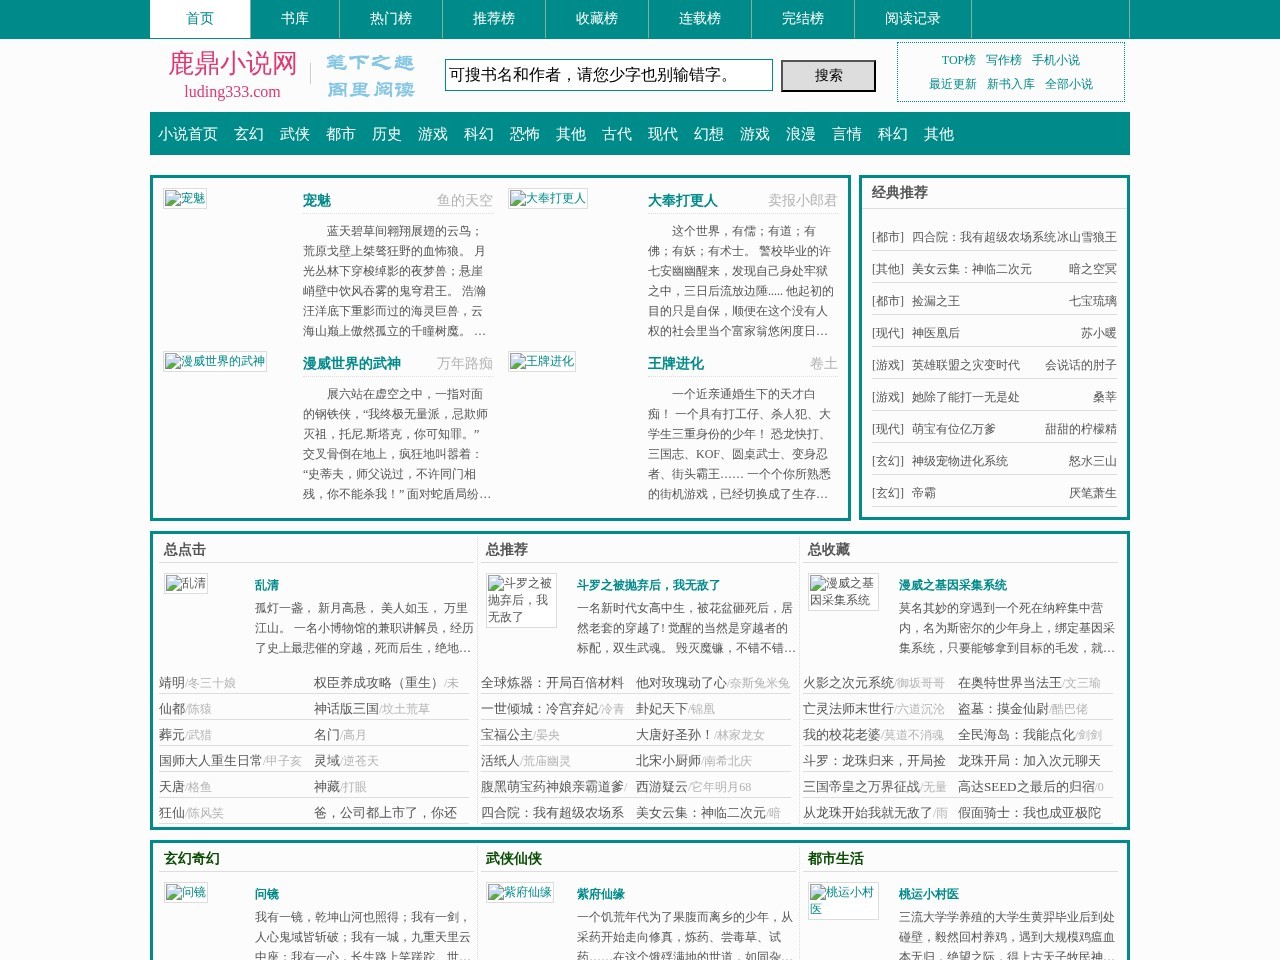
Task: Open 全球炼器：开局百倍材料 link
Action: (552, 683)
